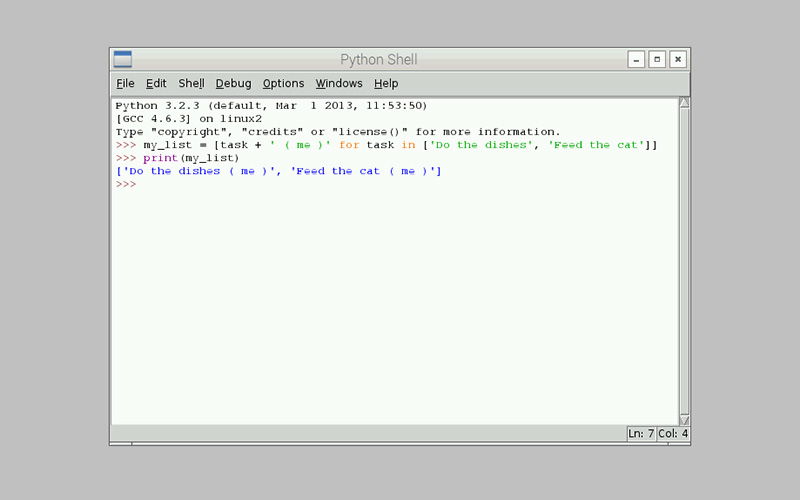Click the 'Col: 4' status indicator
The width and height of the screenshot is (800, 500).
[x=673, y=434]
